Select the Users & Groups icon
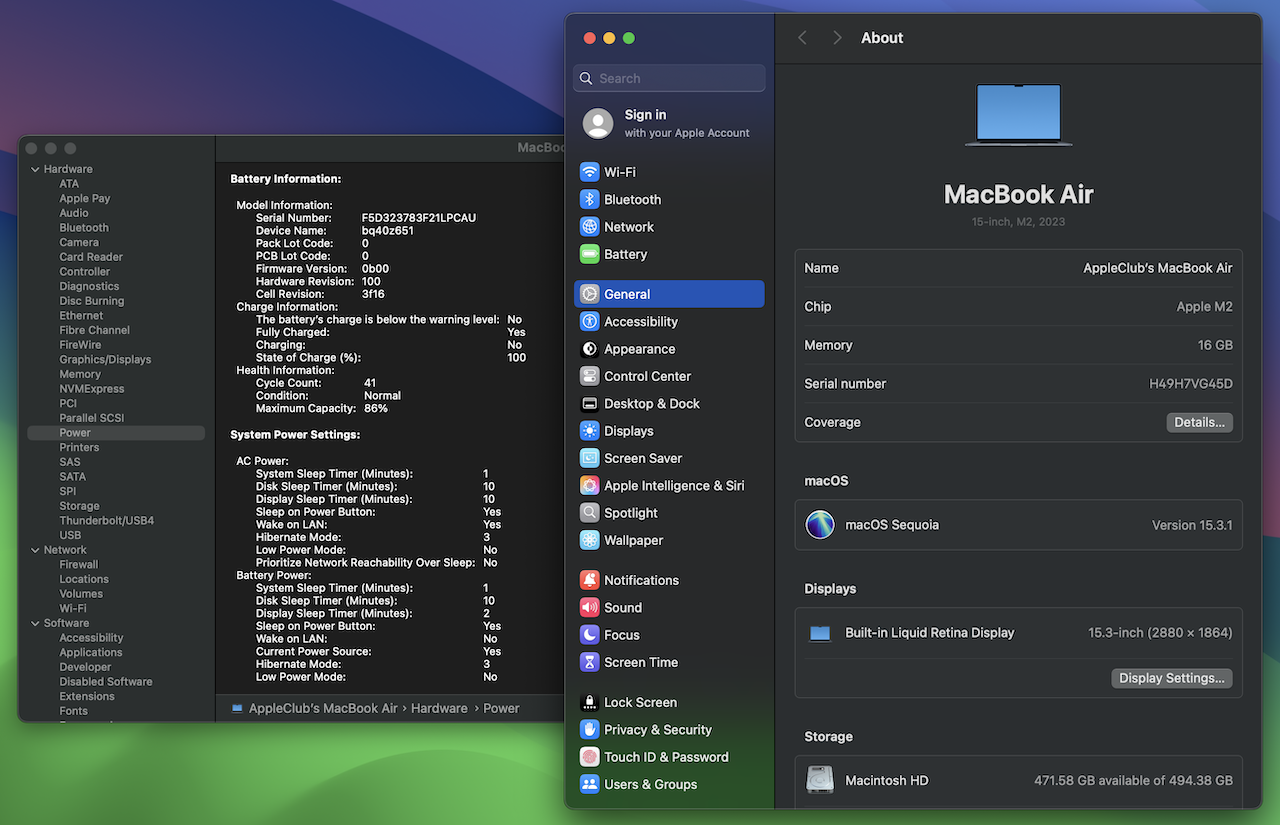The image size is (1280, 825). (x=590, y=784)
